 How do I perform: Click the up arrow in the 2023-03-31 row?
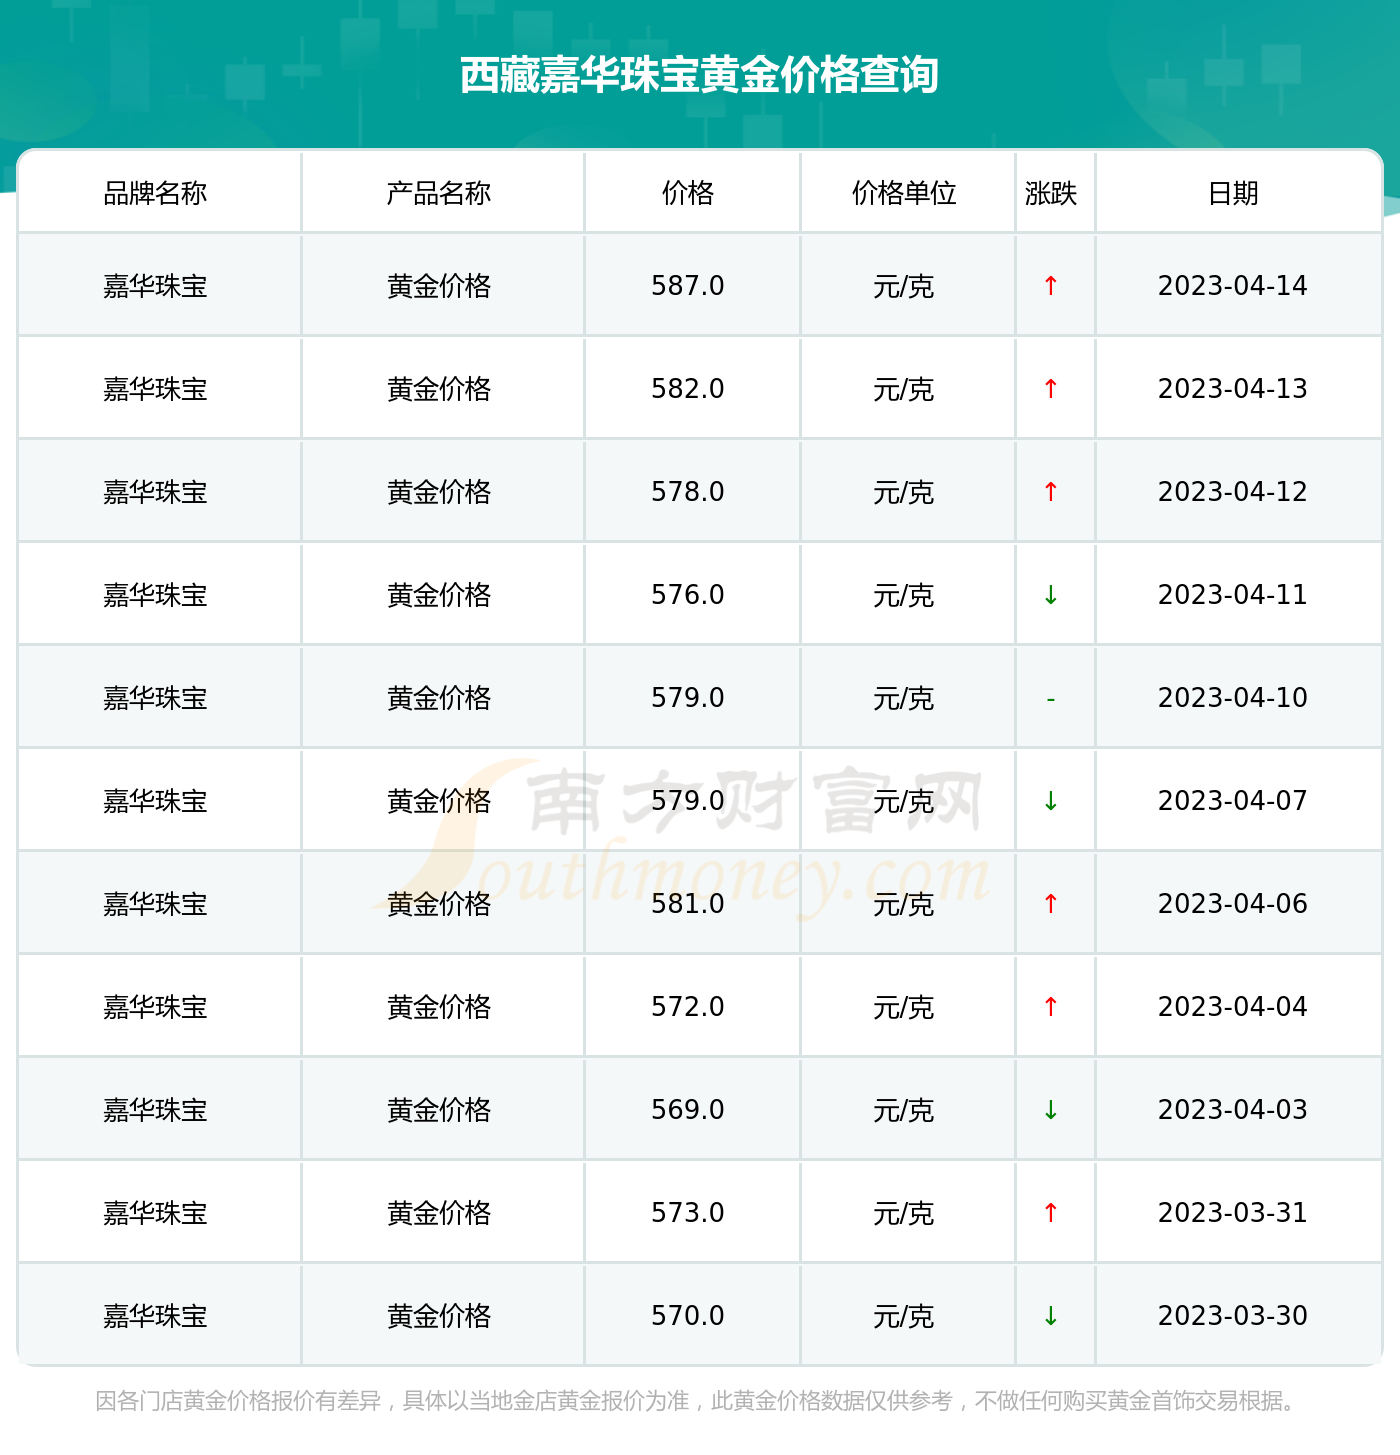tap(1050, 1213)
